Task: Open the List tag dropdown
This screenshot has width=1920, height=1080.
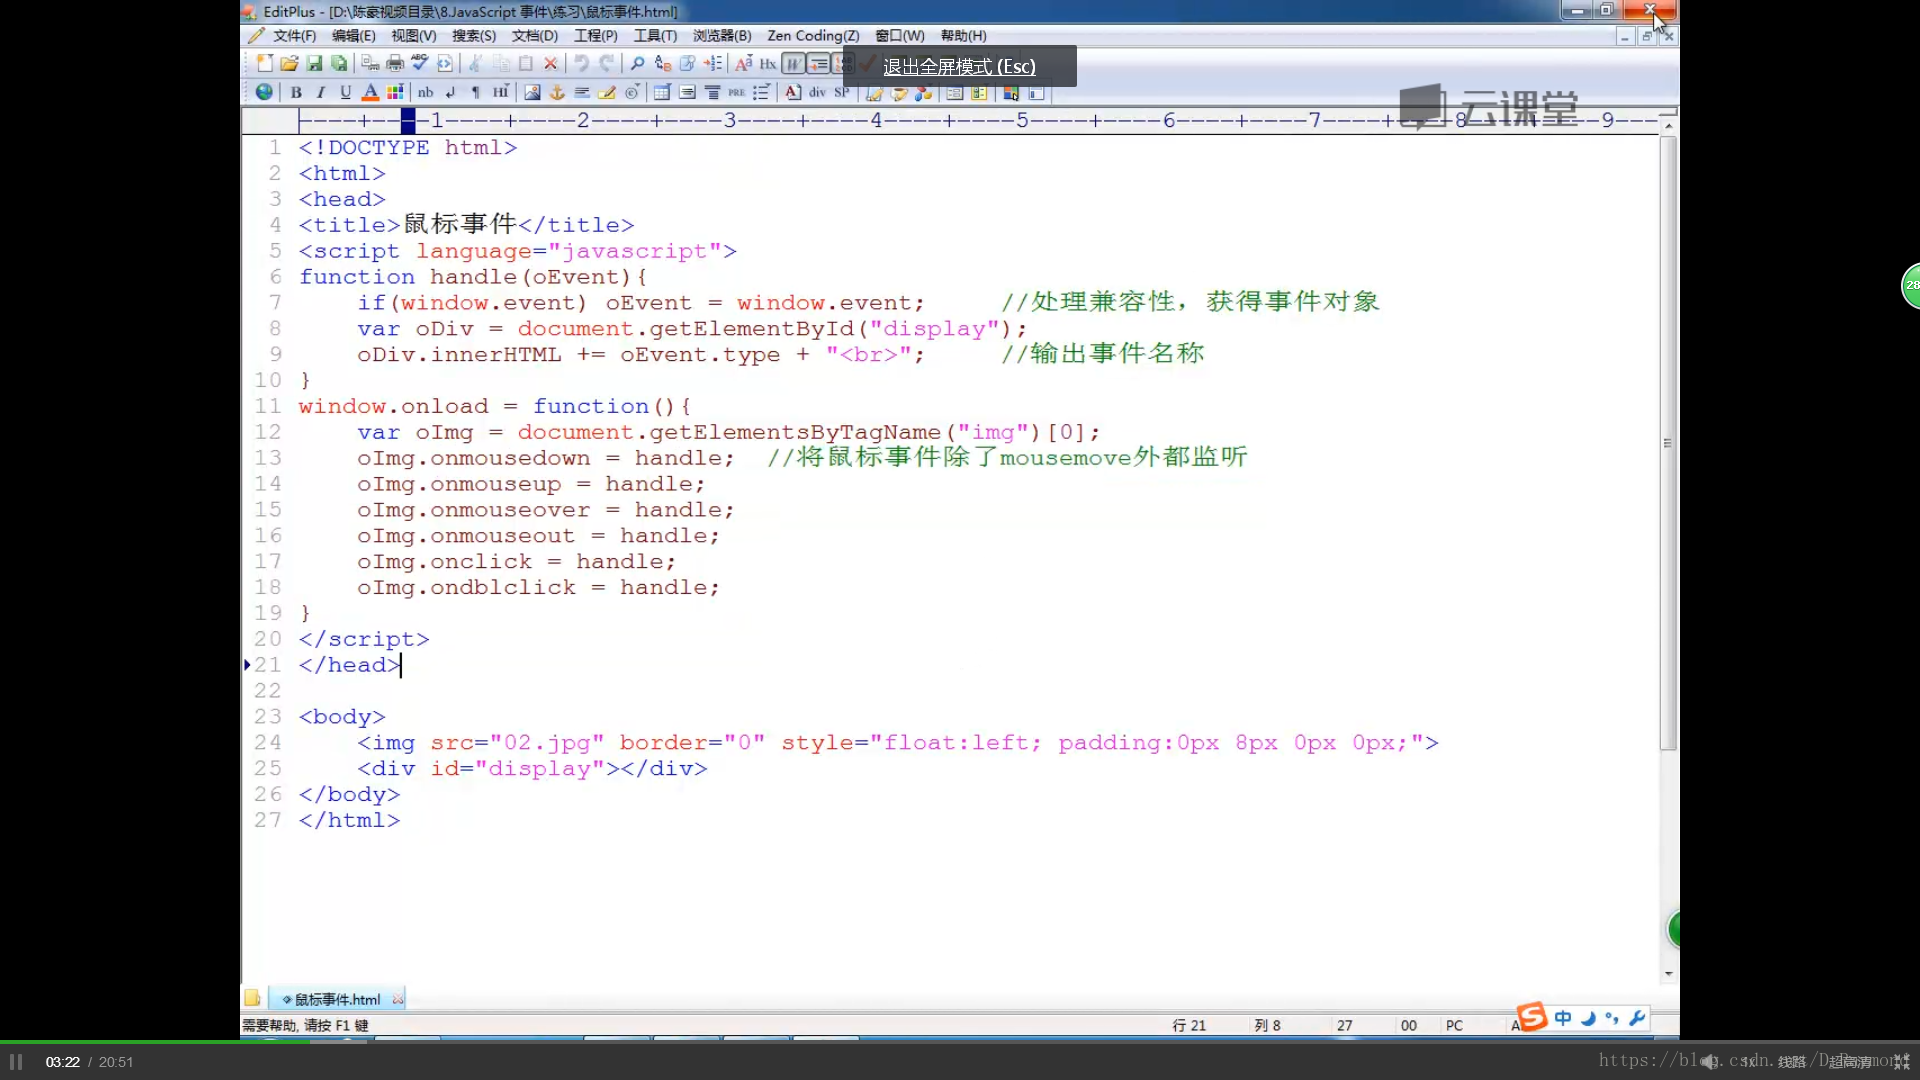Action: (761, 92)
